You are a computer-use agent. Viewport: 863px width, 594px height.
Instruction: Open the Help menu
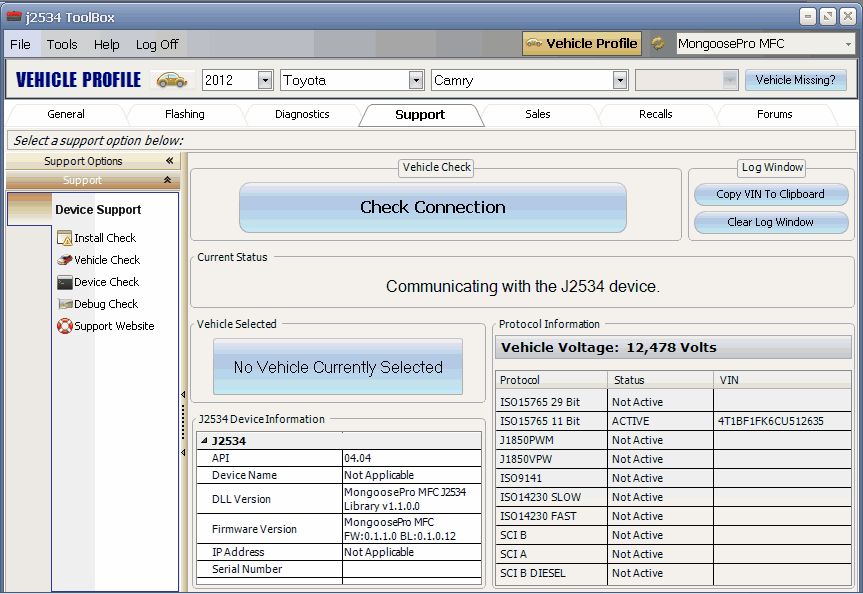[x=107, y=44]
